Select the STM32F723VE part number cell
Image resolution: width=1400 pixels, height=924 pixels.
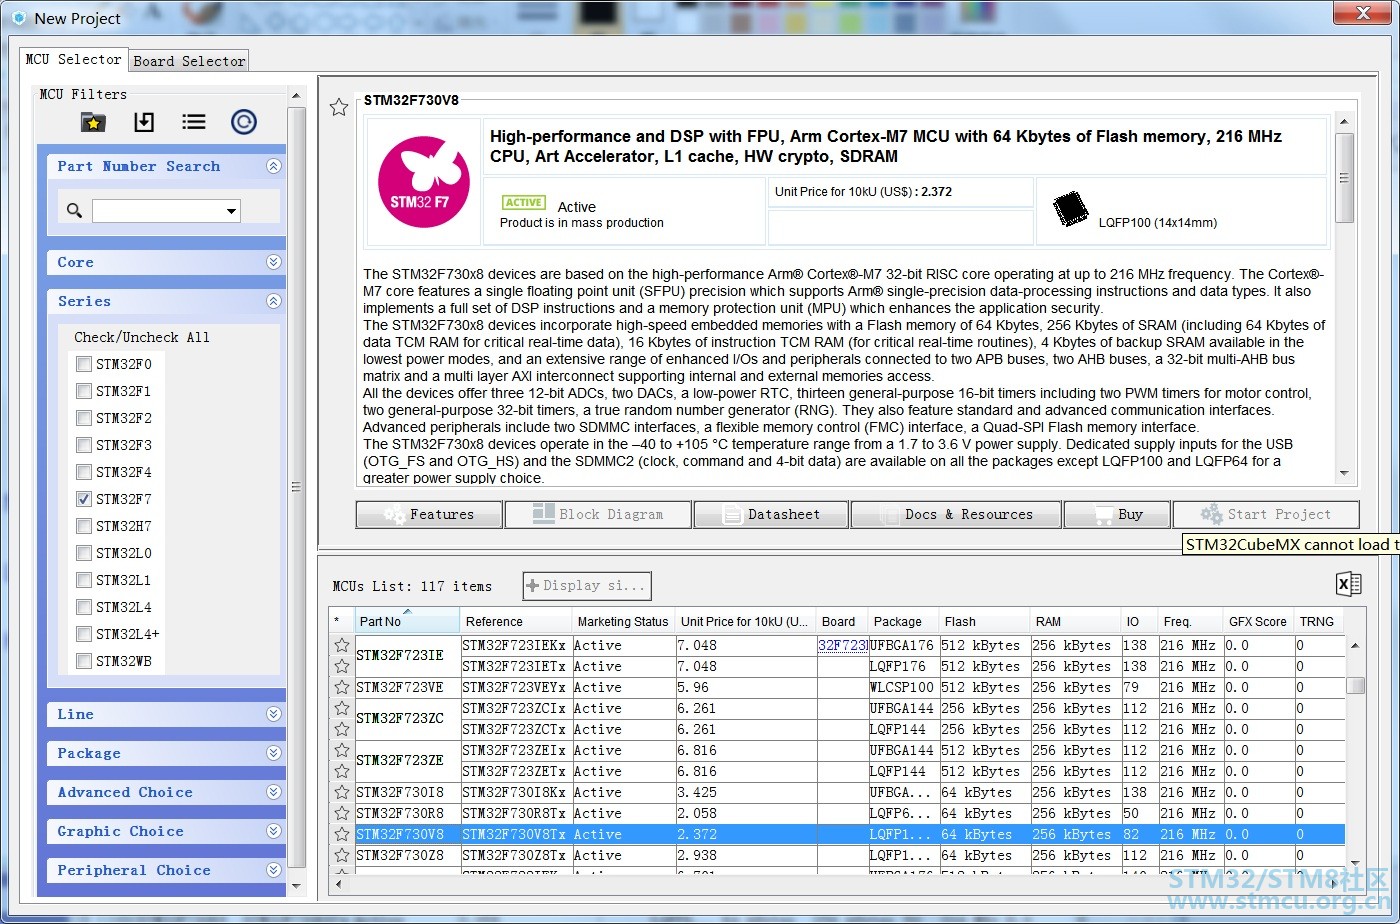point(407,687)
